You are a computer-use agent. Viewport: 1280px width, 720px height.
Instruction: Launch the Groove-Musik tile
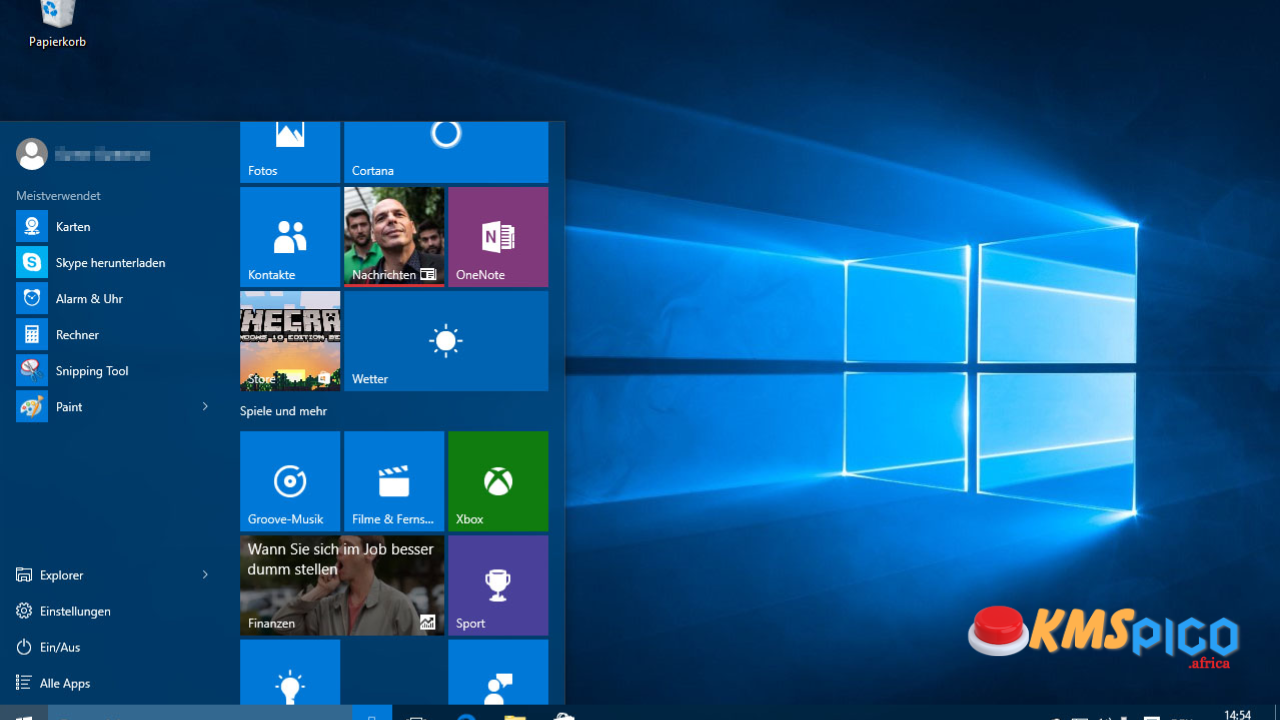[290, 481]
